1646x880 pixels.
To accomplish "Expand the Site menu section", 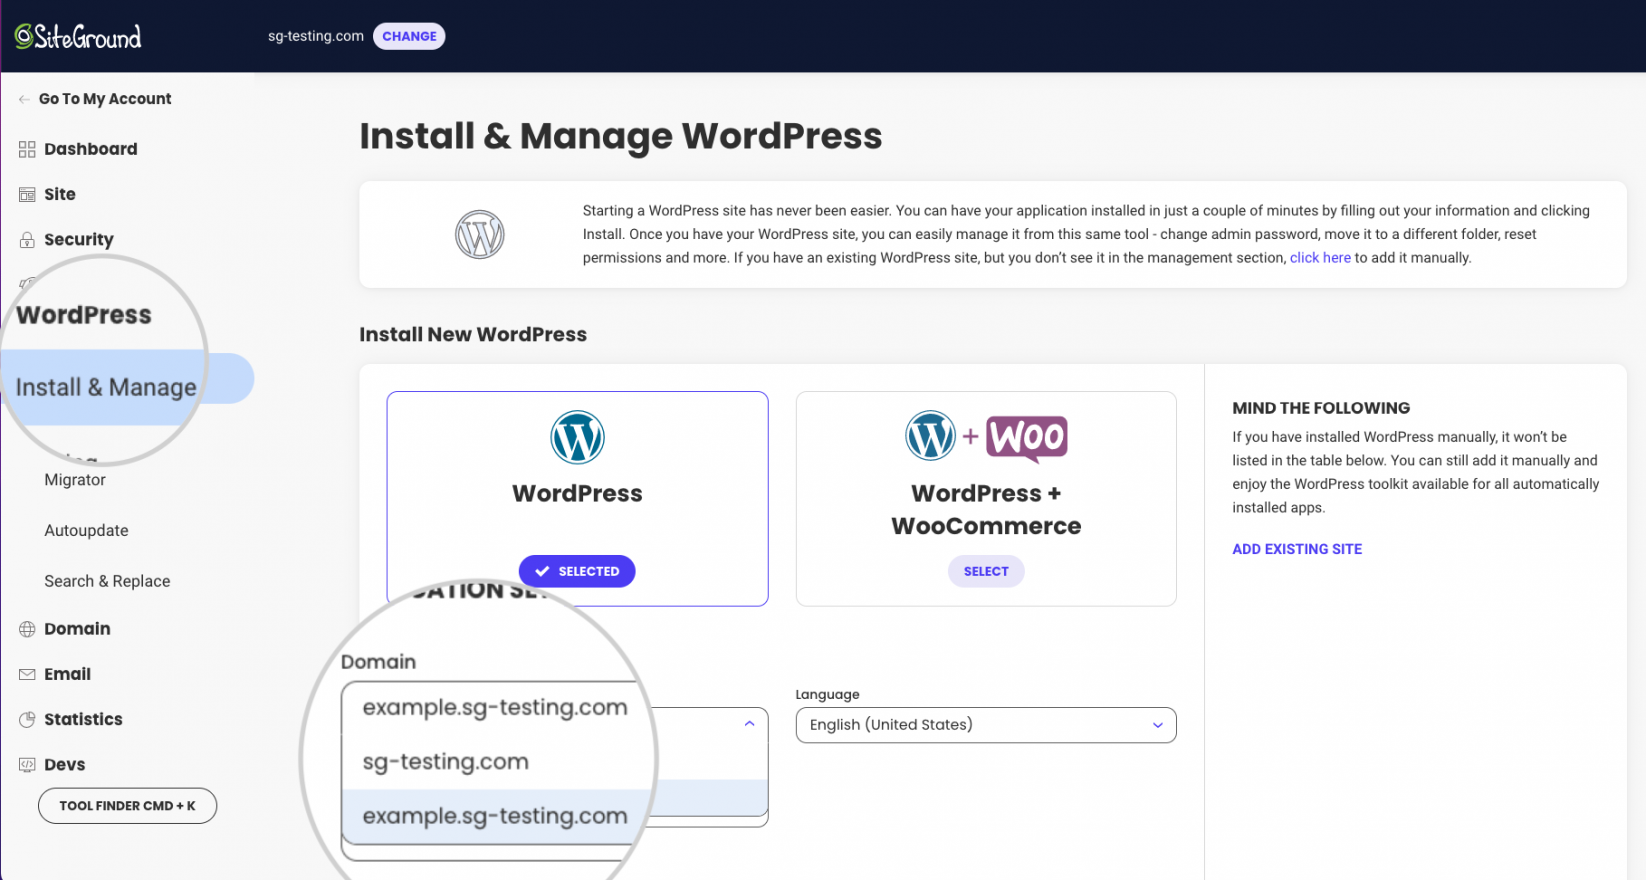I will [x=60, y=194].
